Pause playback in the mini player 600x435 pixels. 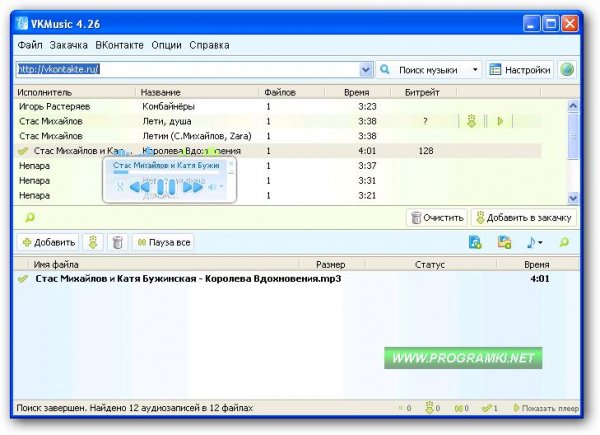point(166,187)
